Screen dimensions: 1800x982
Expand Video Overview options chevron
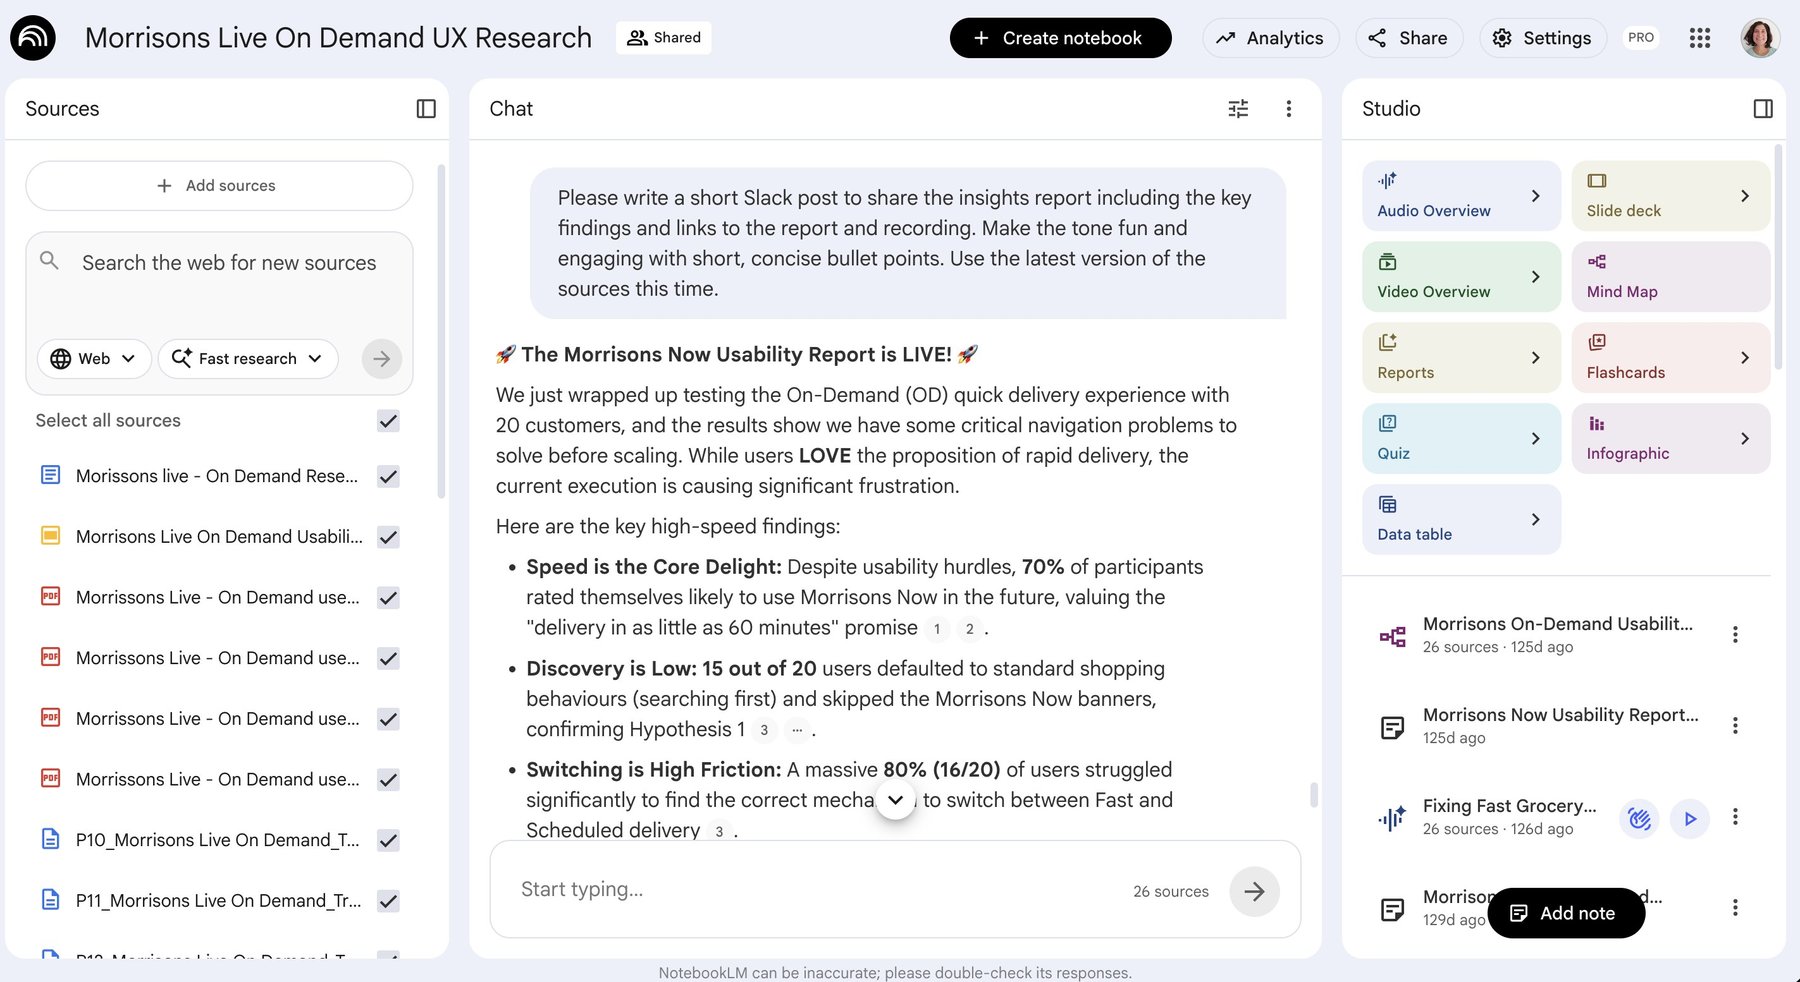1535,277
